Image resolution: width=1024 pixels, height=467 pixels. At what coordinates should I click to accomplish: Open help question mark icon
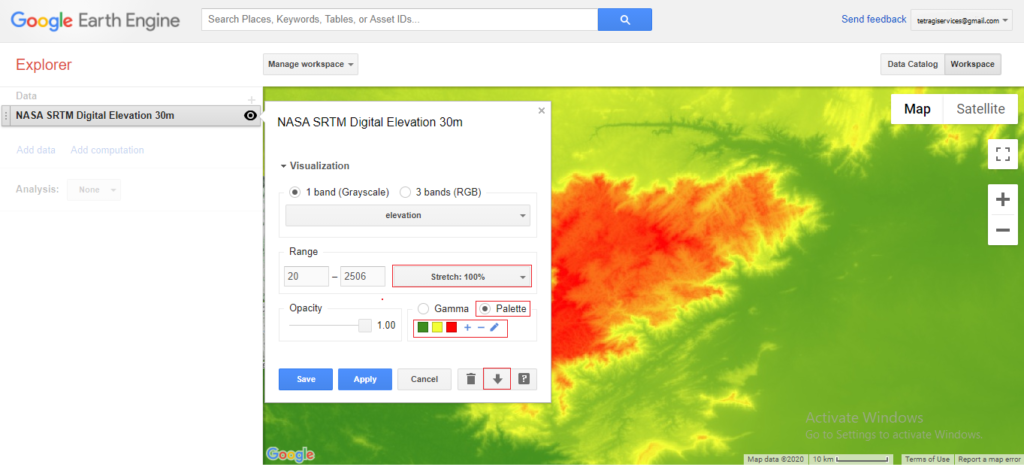coord(524,379)
